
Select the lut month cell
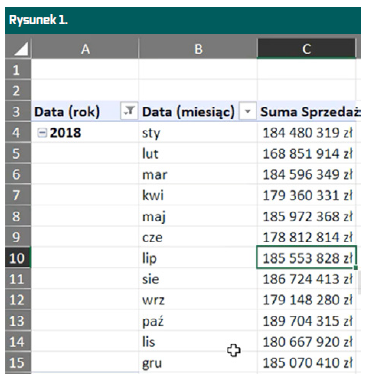[x=198, y=153]
